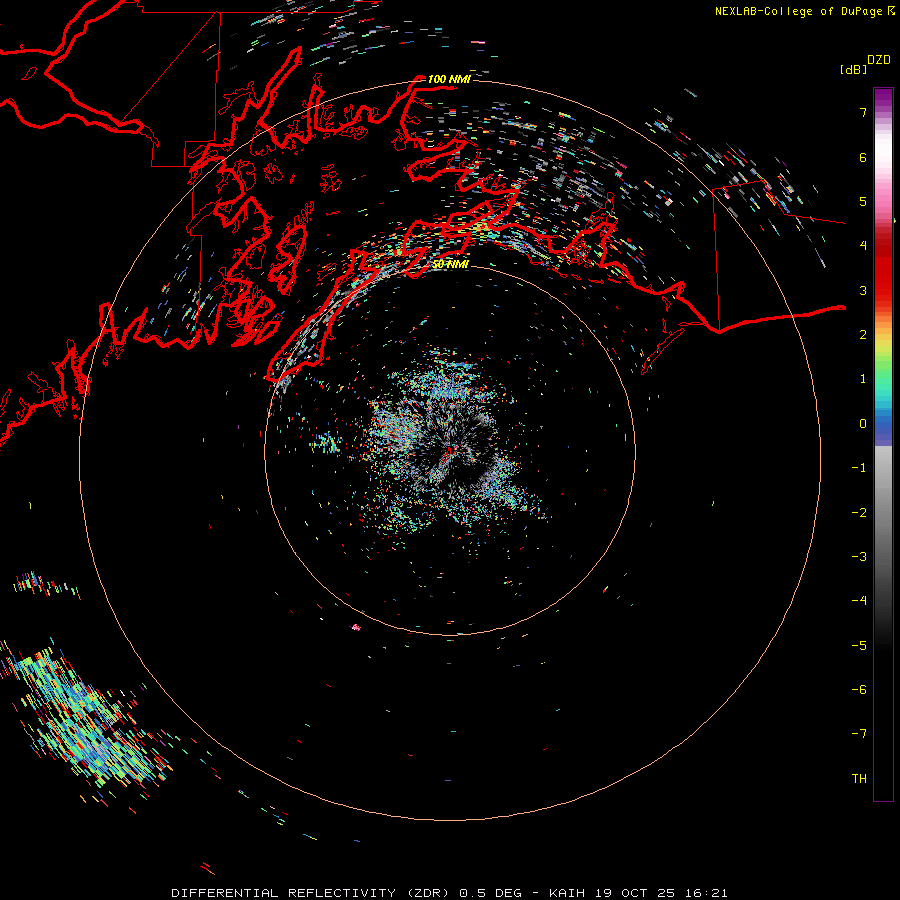Click the -2 dB value on color scale
The width and height of the screenshot is (900, 900).
pos(859,513)
